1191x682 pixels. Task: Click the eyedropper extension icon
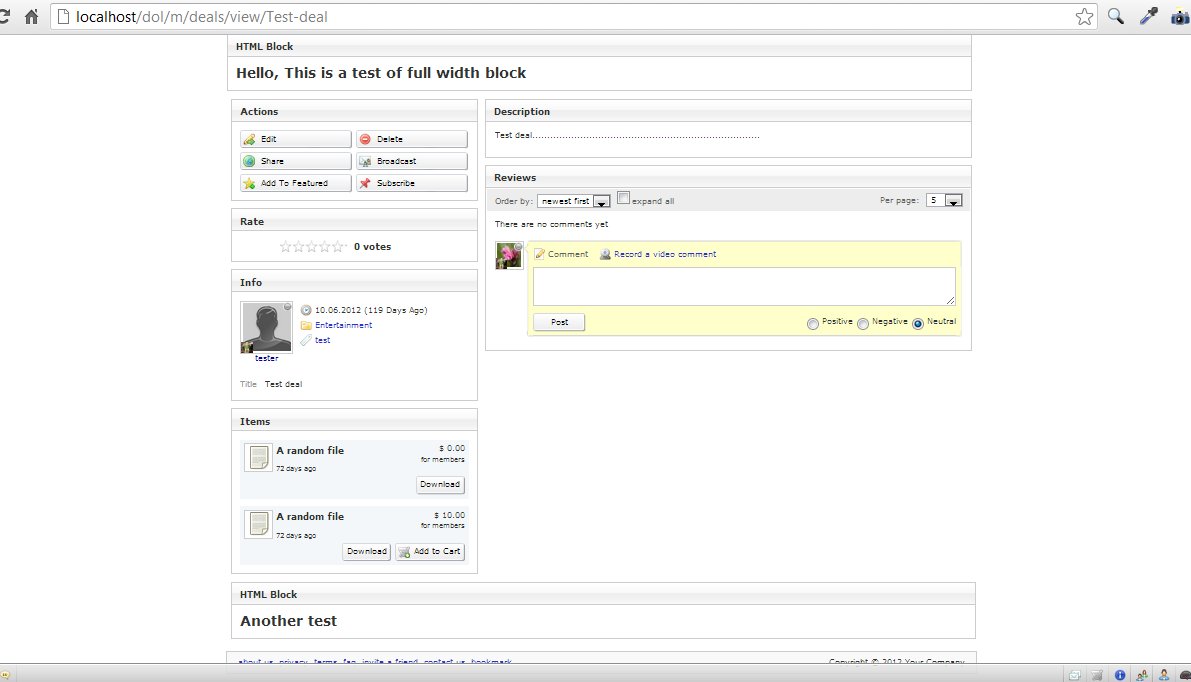pos(1148,16)
